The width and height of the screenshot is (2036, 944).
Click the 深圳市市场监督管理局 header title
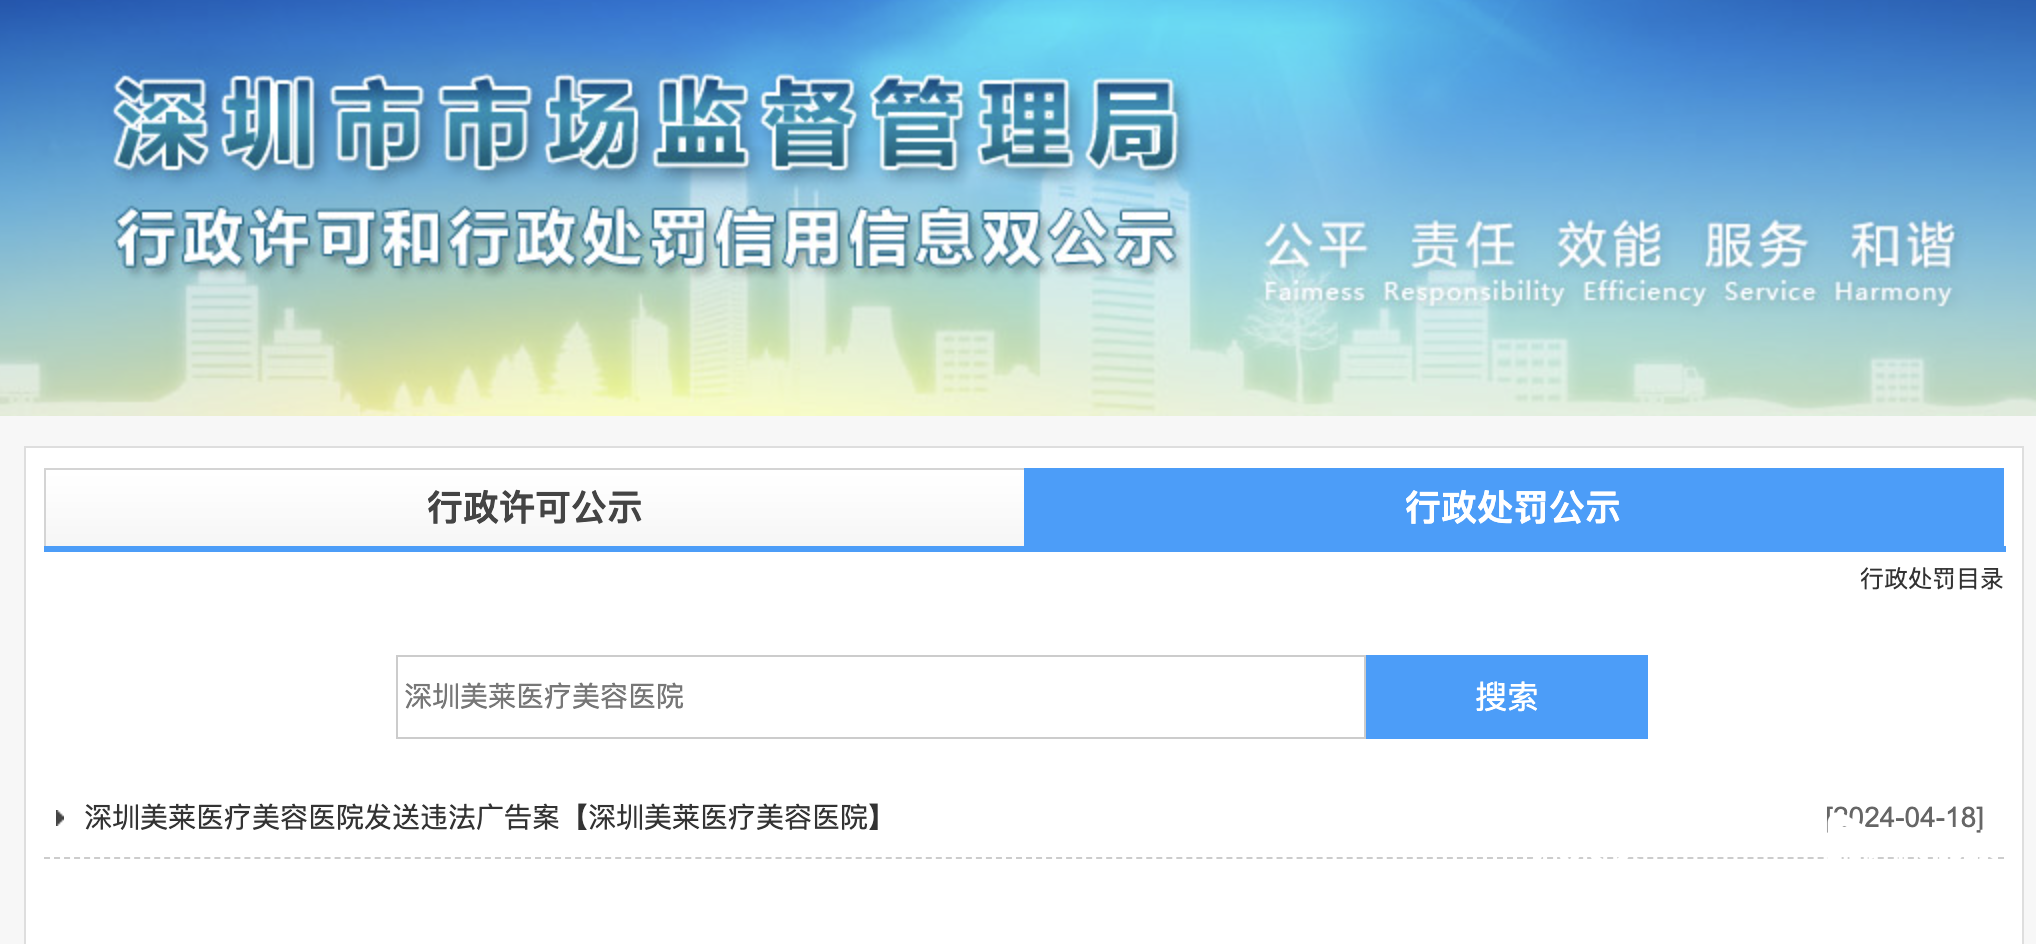pyautogui.click(x=646, y=124)
